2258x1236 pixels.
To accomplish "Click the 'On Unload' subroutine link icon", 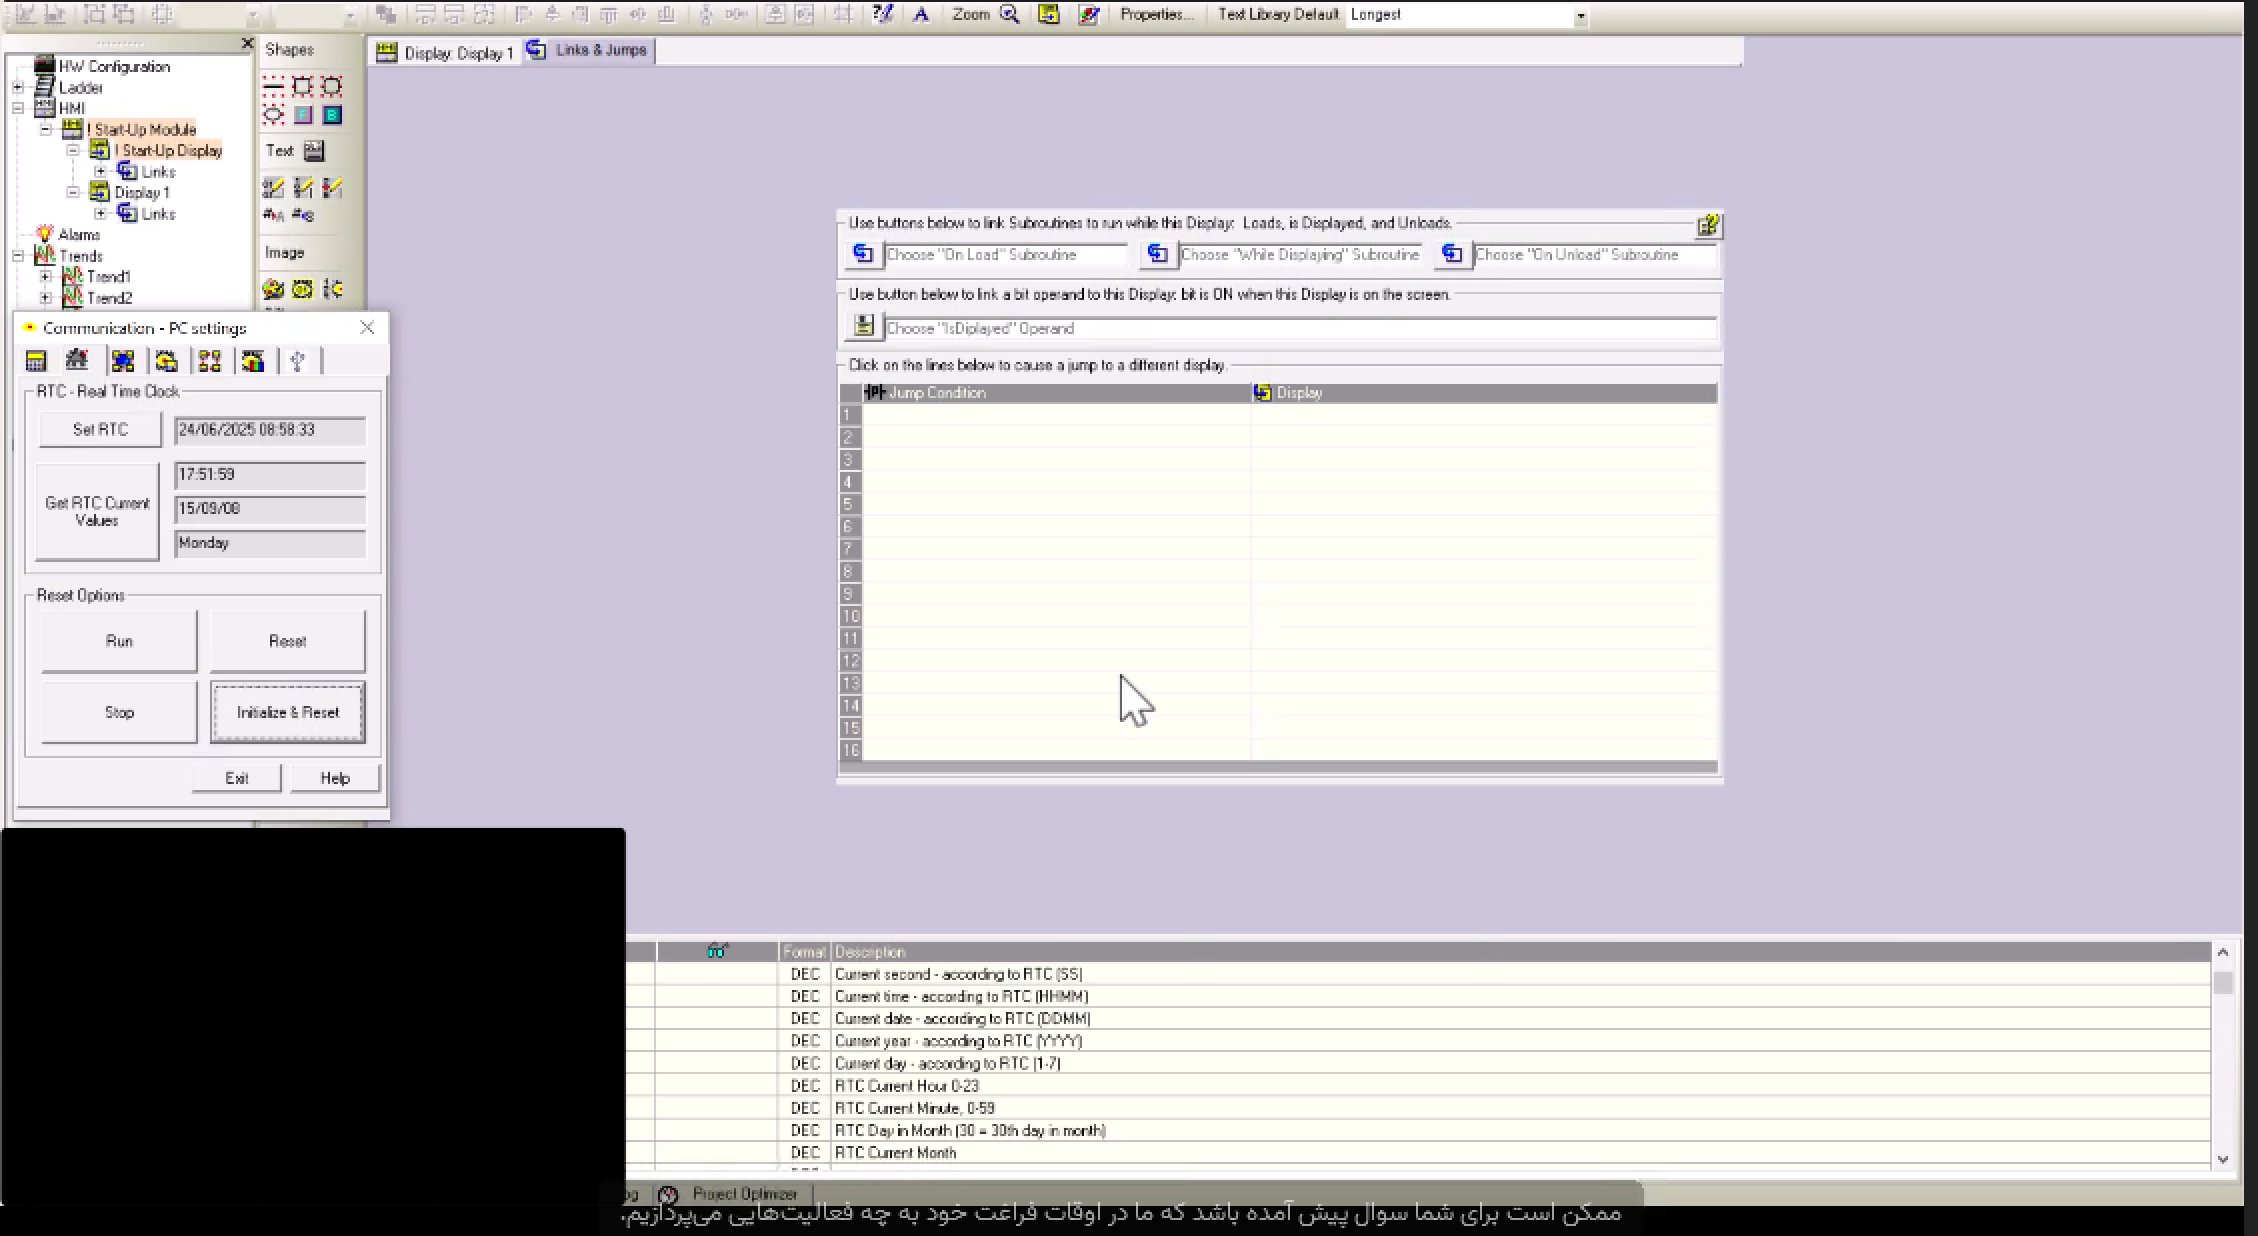I will coord(1452,255).
